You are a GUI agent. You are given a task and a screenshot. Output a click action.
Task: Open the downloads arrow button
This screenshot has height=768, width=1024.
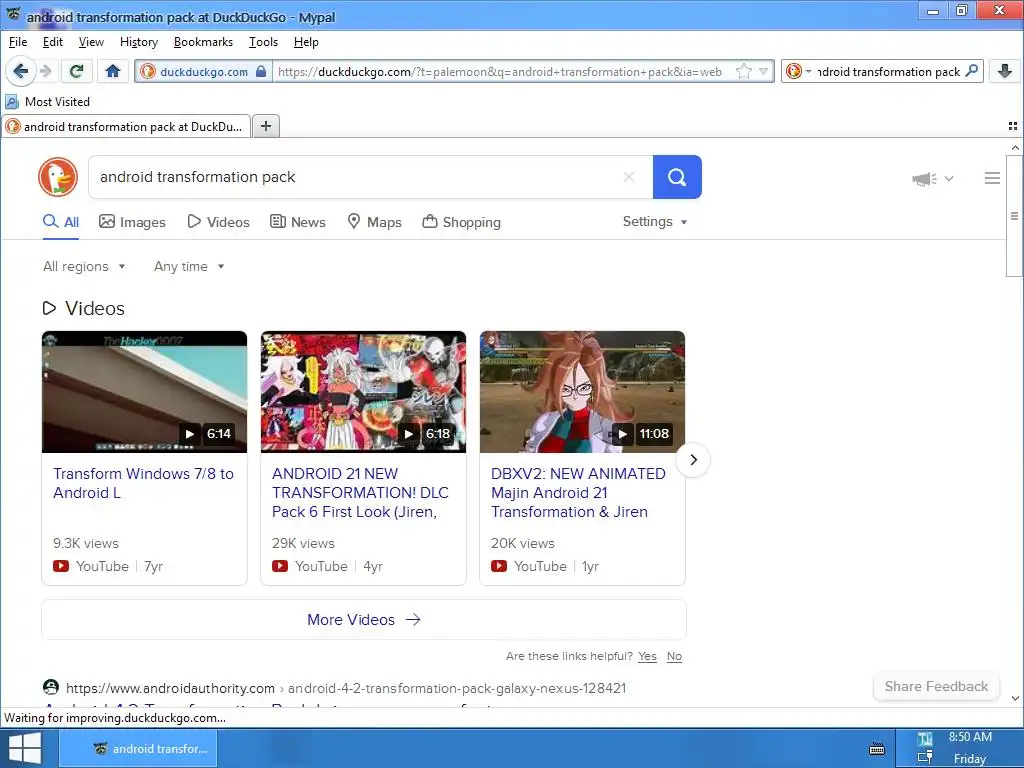(x=1005, y=71)
